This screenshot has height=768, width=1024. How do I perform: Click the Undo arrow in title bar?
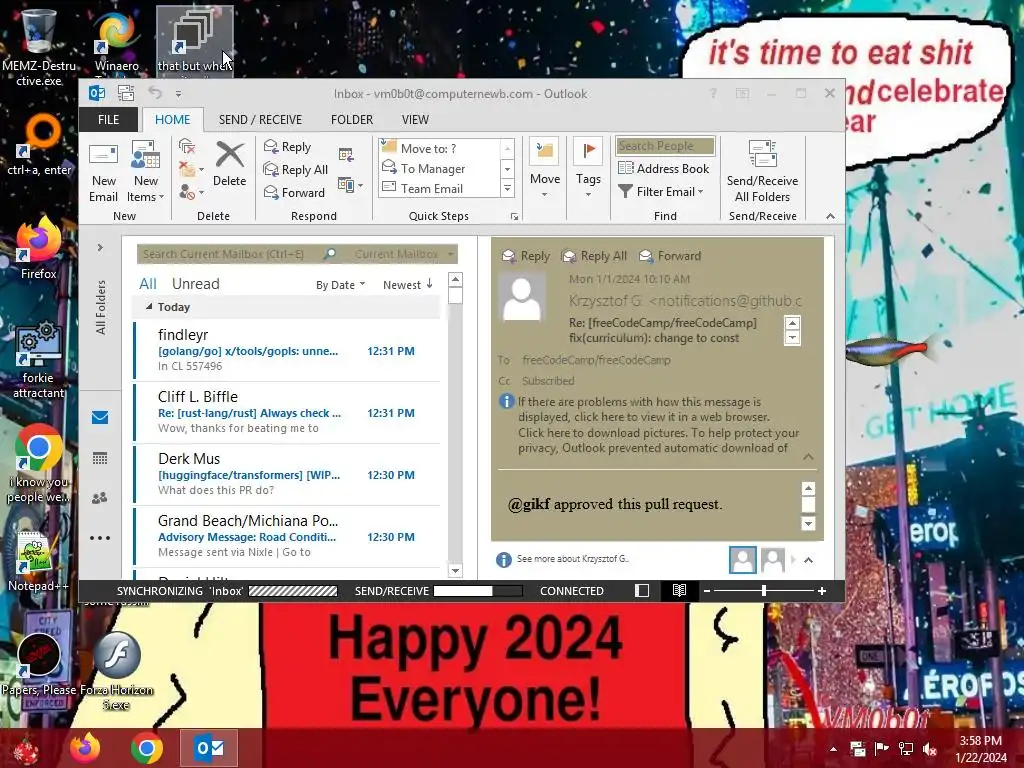(155, 93)
